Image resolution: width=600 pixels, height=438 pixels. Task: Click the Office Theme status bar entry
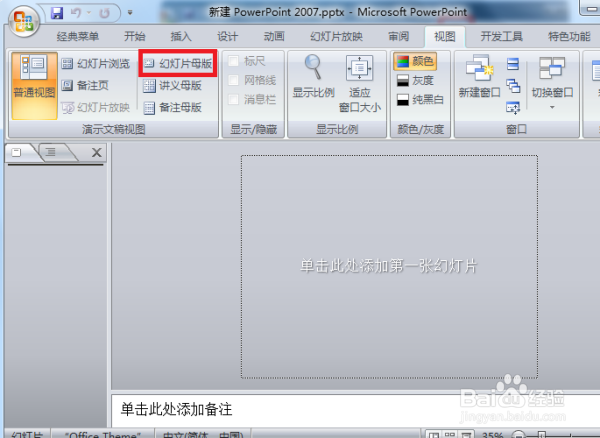(103, 434)
